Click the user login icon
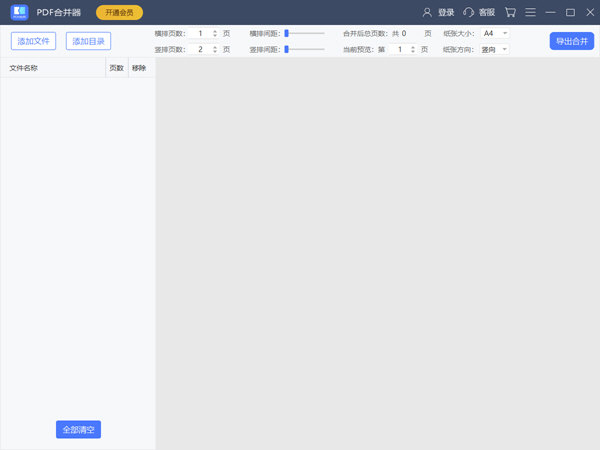600x450 pixels. 428,13
